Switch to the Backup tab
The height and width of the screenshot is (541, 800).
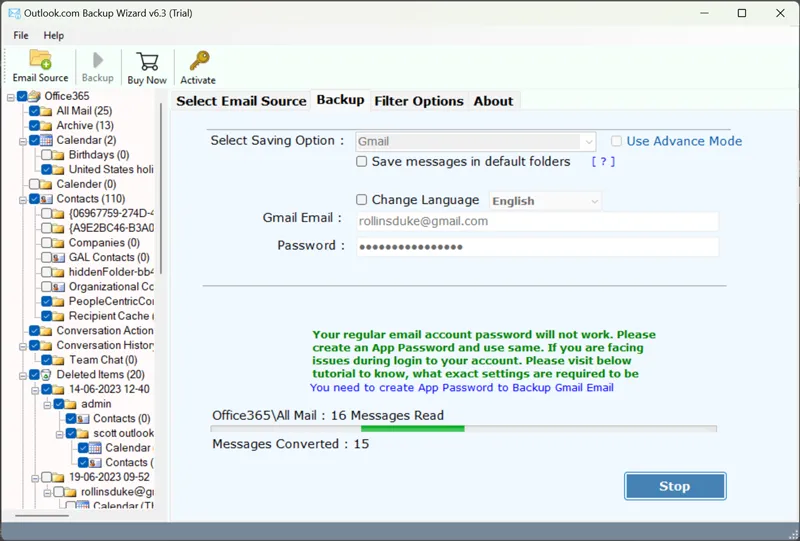point(340,100)
